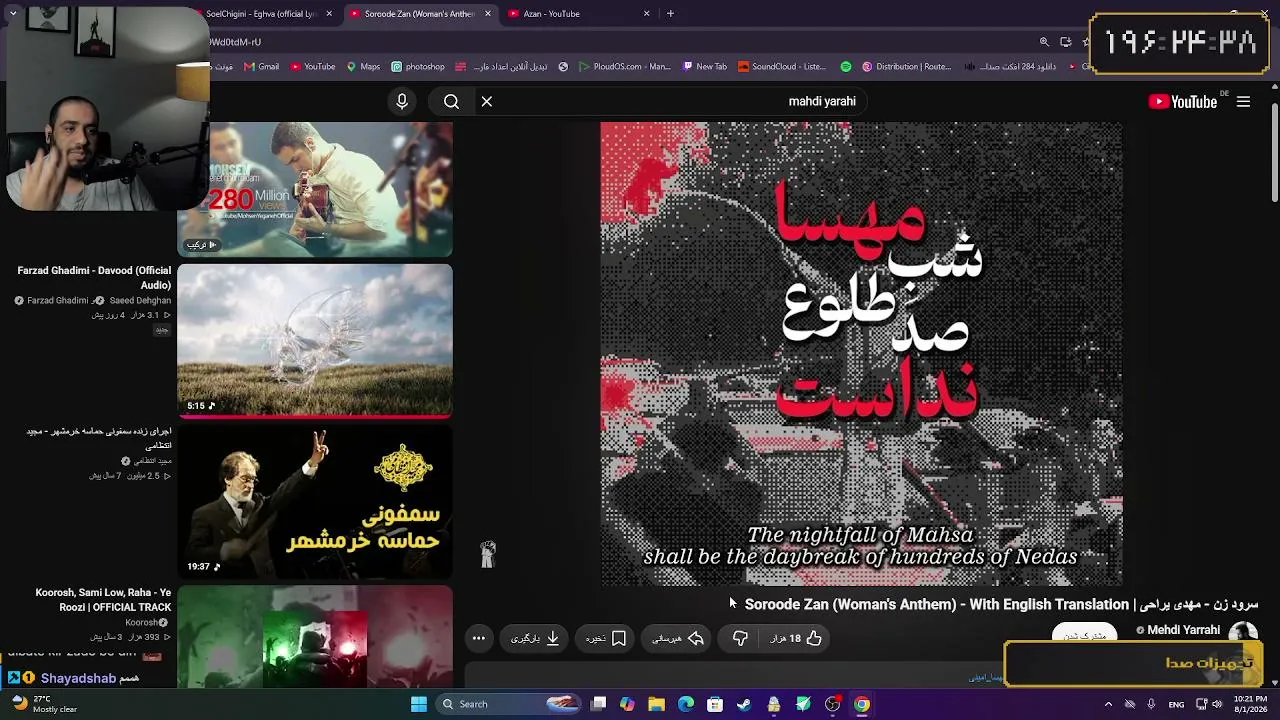Click the download button under the video
Screen dimensions: 1280x720
pos(535,638)
